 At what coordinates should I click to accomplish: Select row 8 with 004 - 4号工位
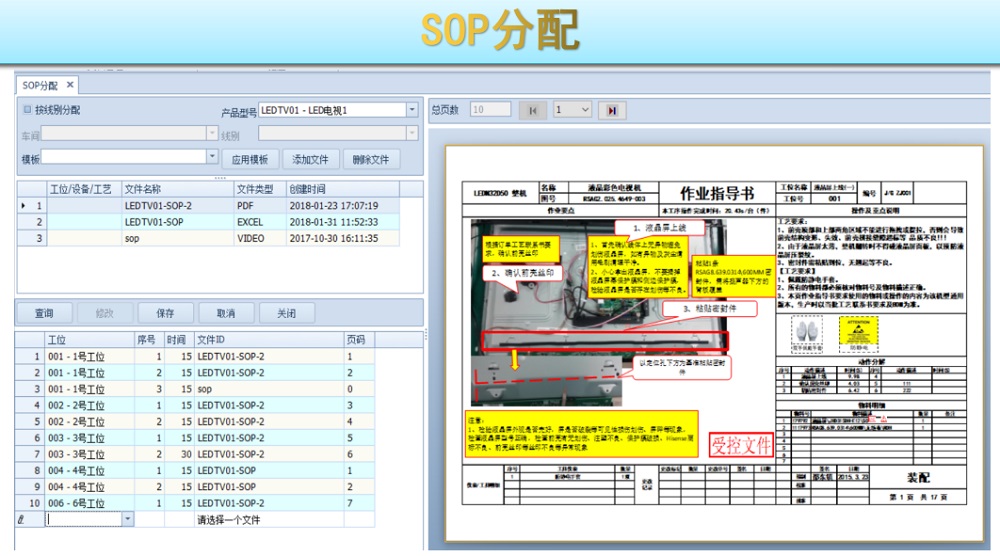(x=195, y=471)
